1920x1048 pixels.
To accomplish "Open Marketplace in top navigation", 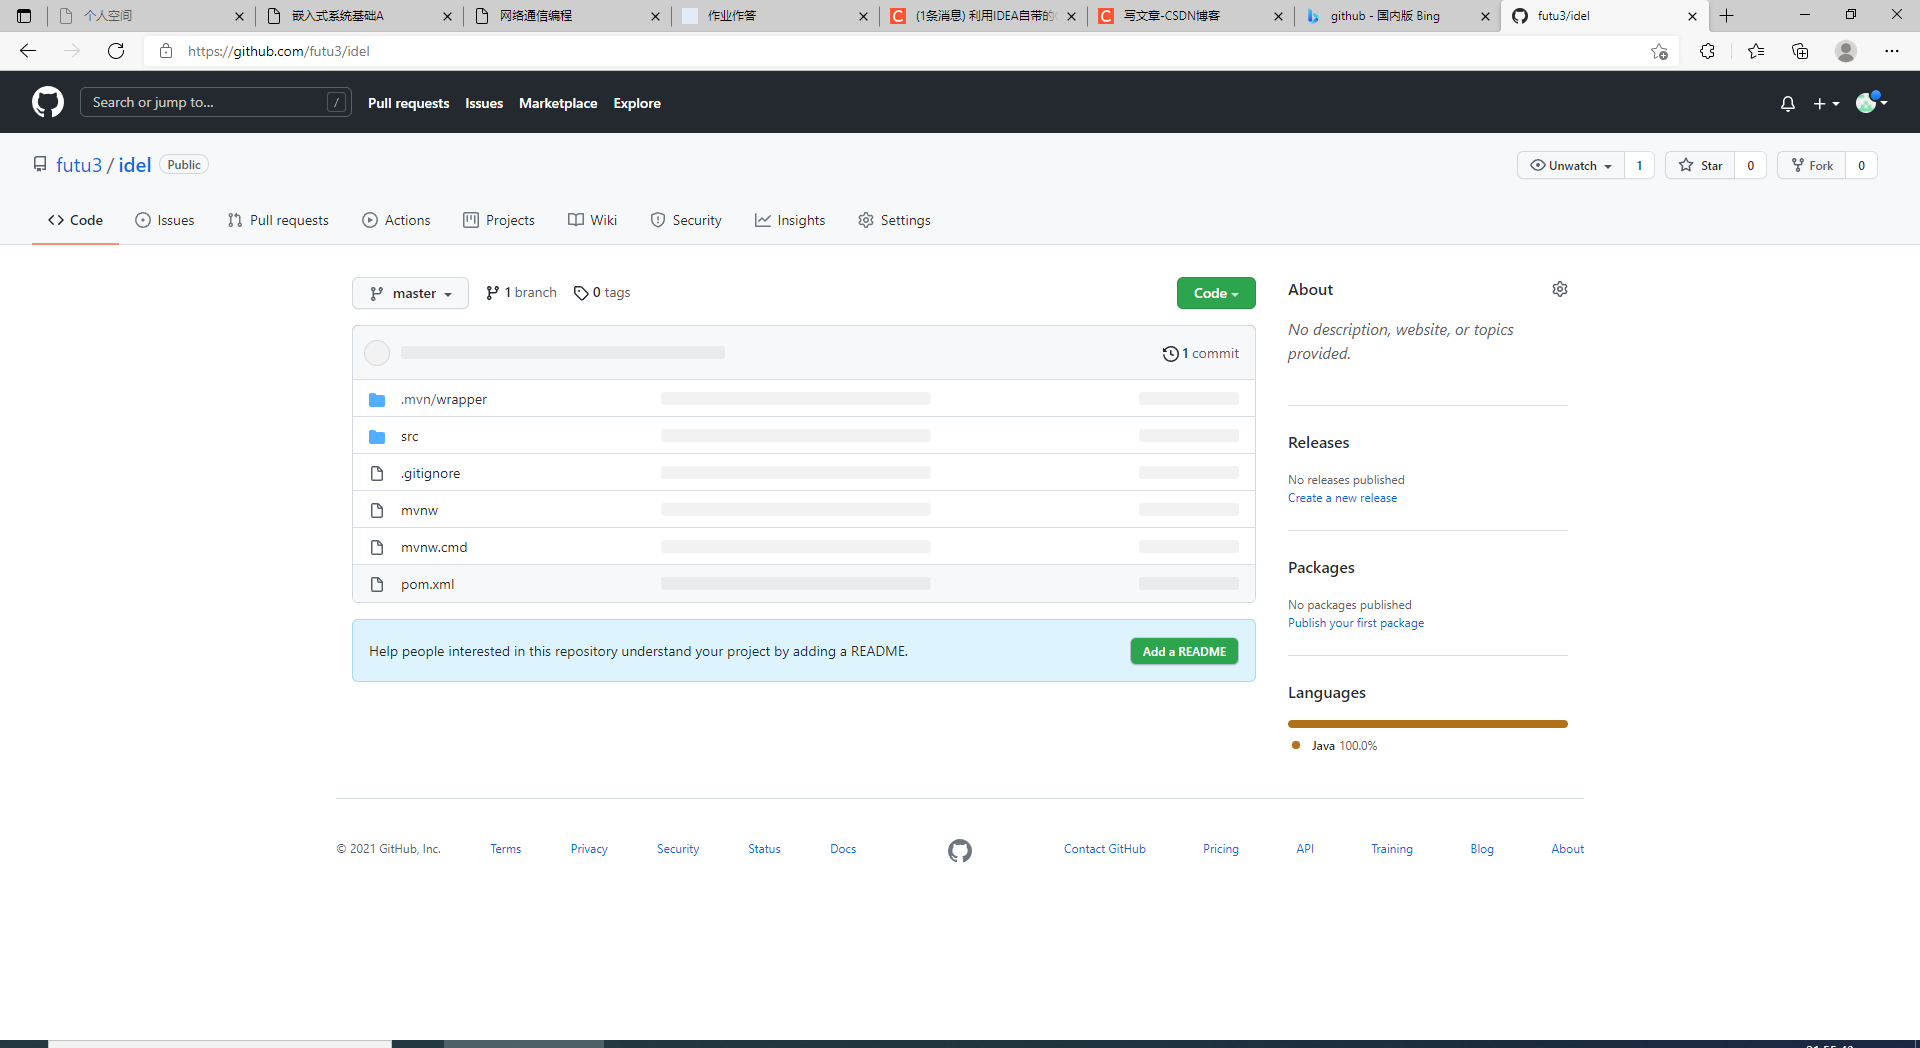I will pyautogui.click(x=558, y=103).
